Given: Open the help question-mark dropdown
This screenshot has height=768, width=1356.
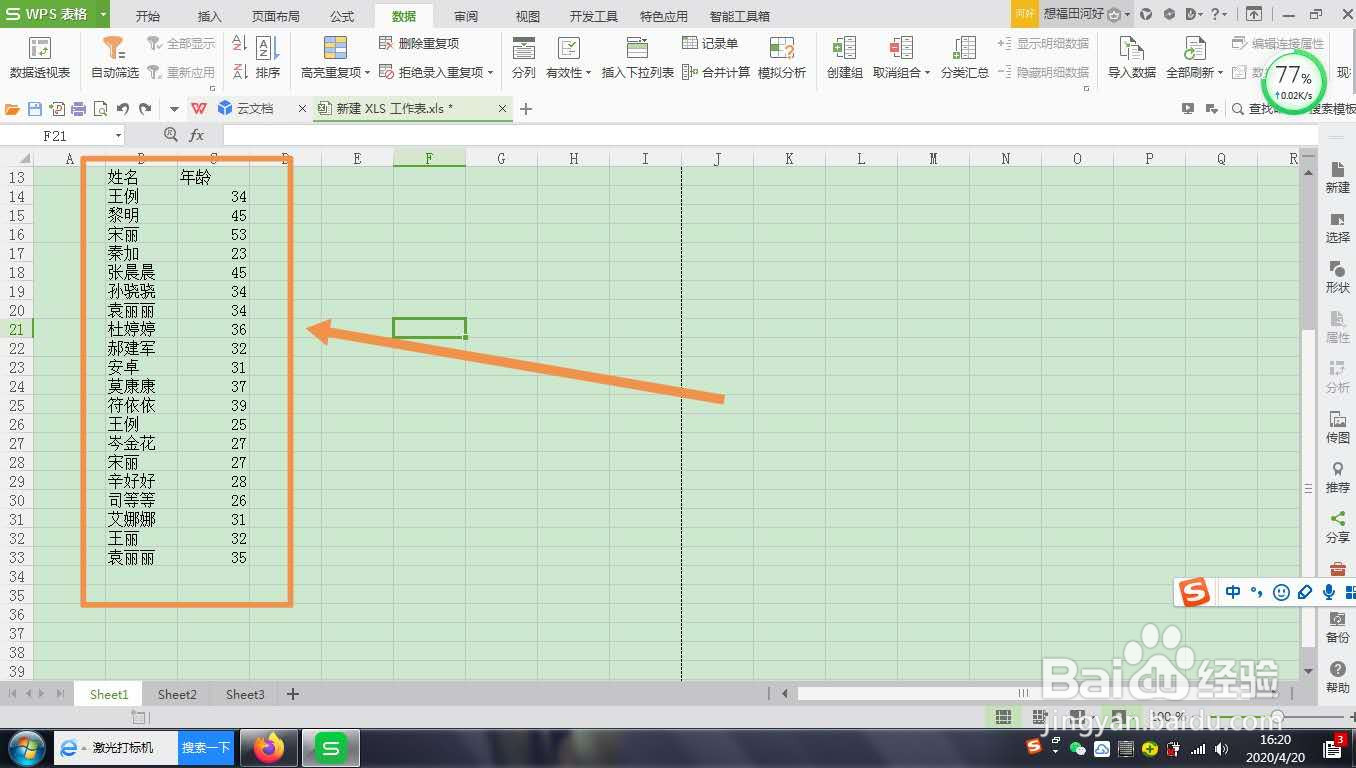Looking at the screenshot, I should click(x=1220, y=15).
